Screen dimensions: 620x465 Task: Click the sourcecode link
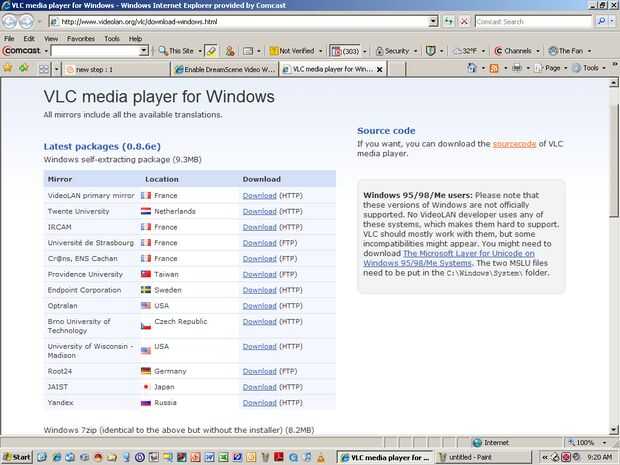coord(514,144)
